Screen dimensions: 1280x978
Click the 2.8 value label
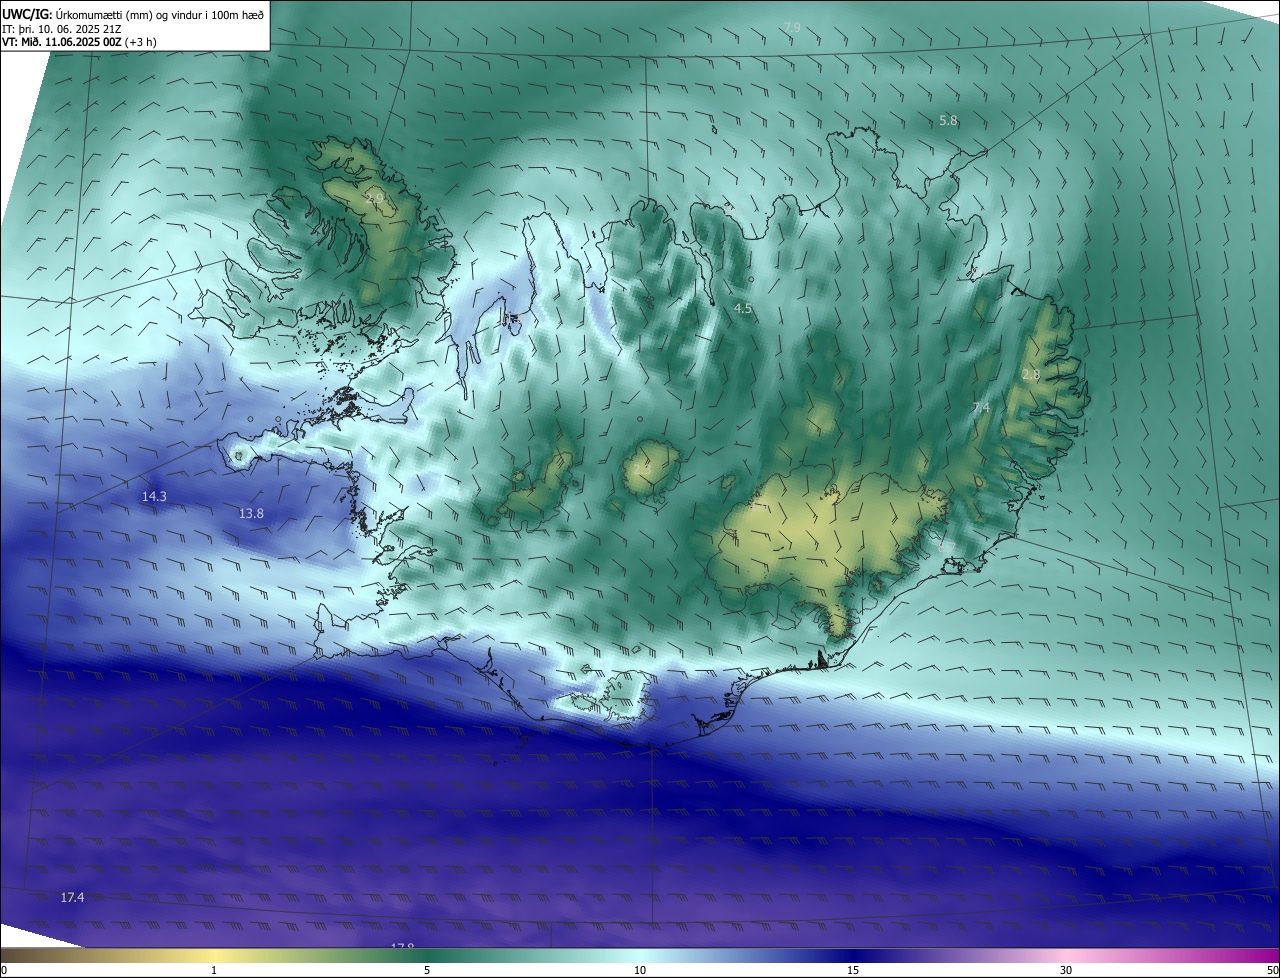[1031, 374]
